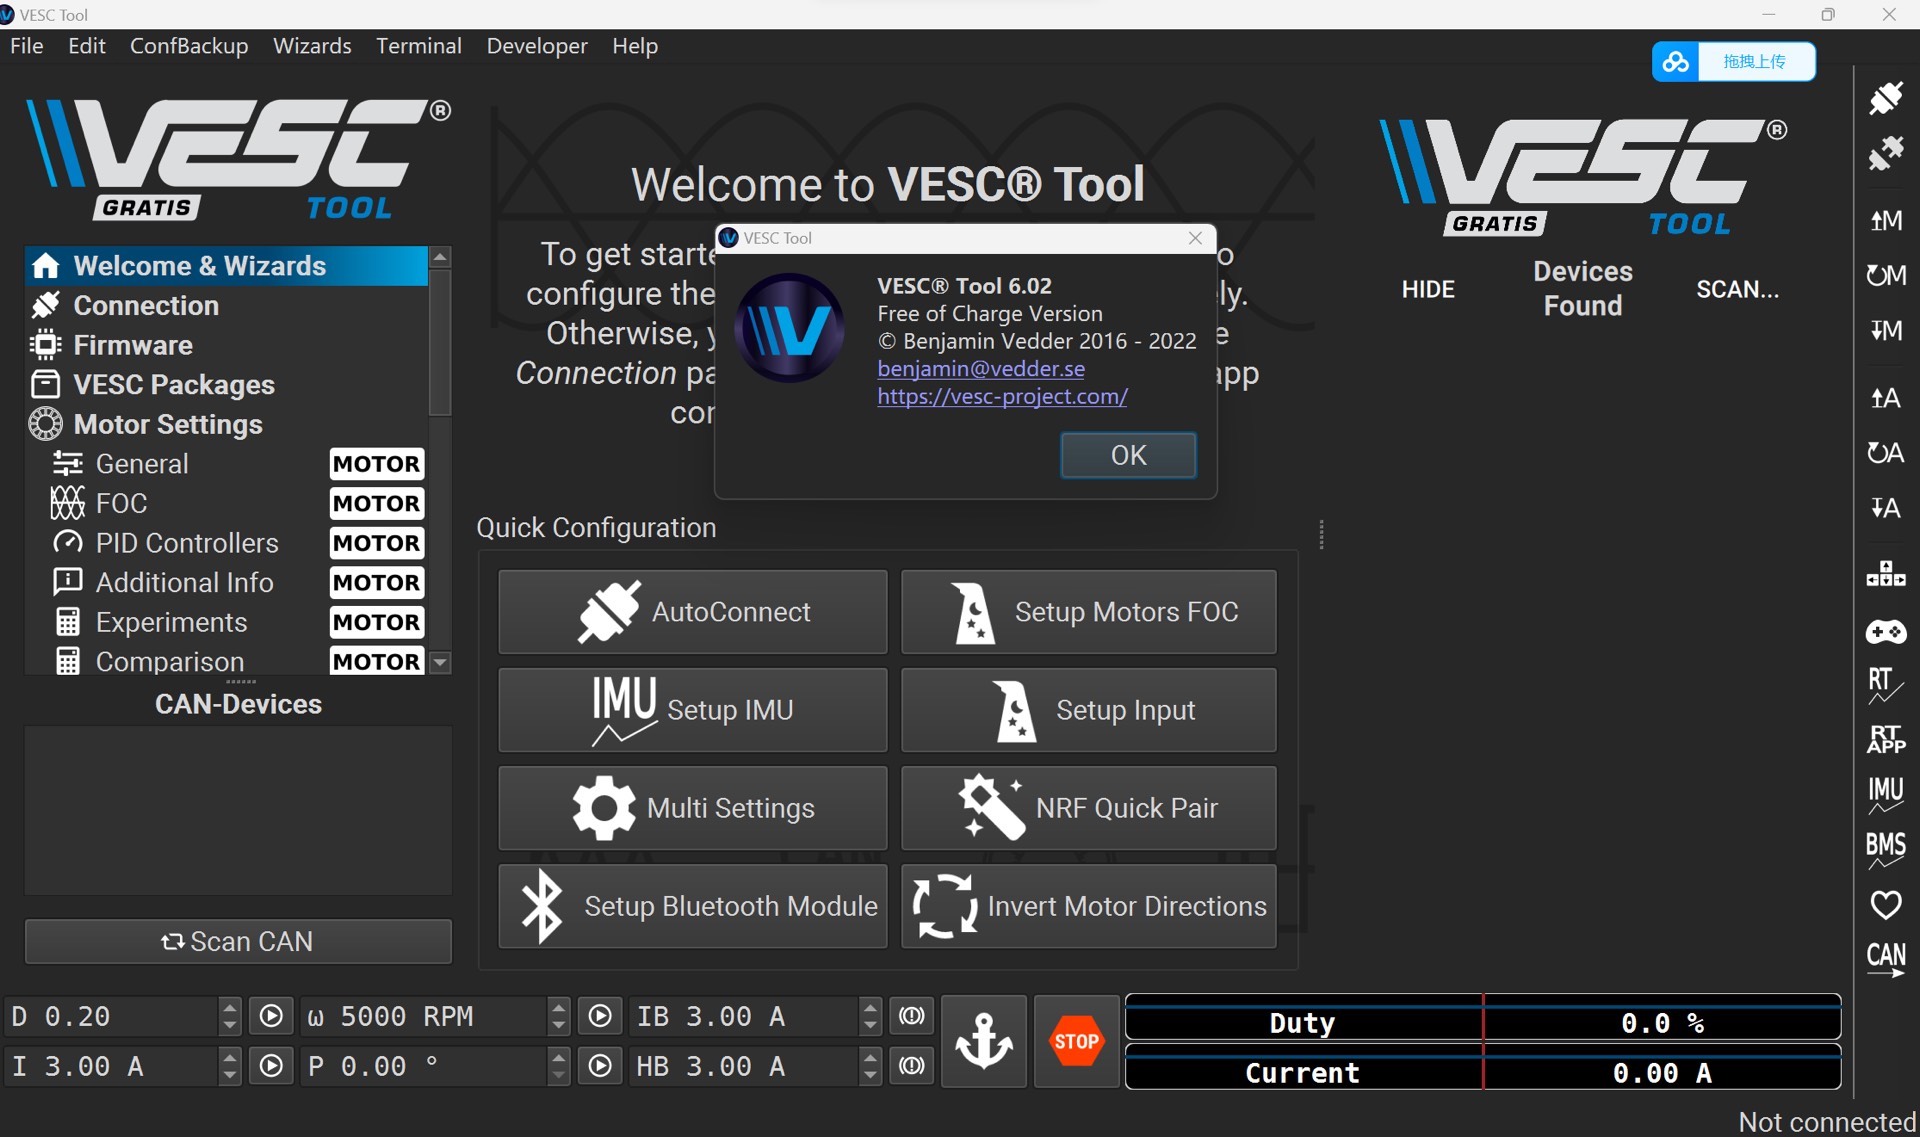Toggle the CAN forwarding icon
1920x1137 pixels.
coord(1886,960)
